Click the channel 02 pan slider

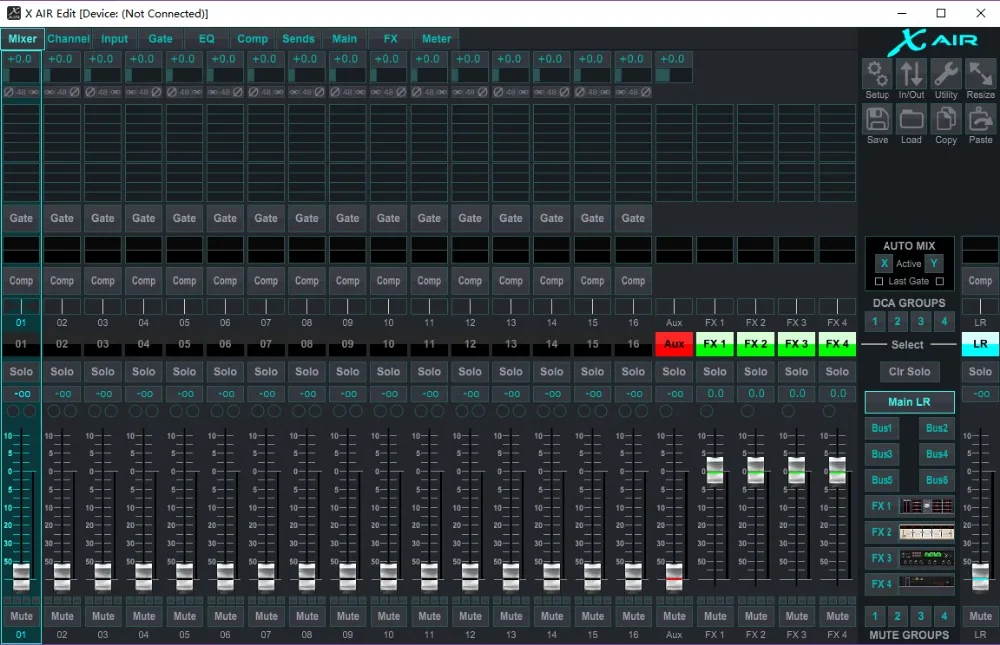click(x=62, y=307)
